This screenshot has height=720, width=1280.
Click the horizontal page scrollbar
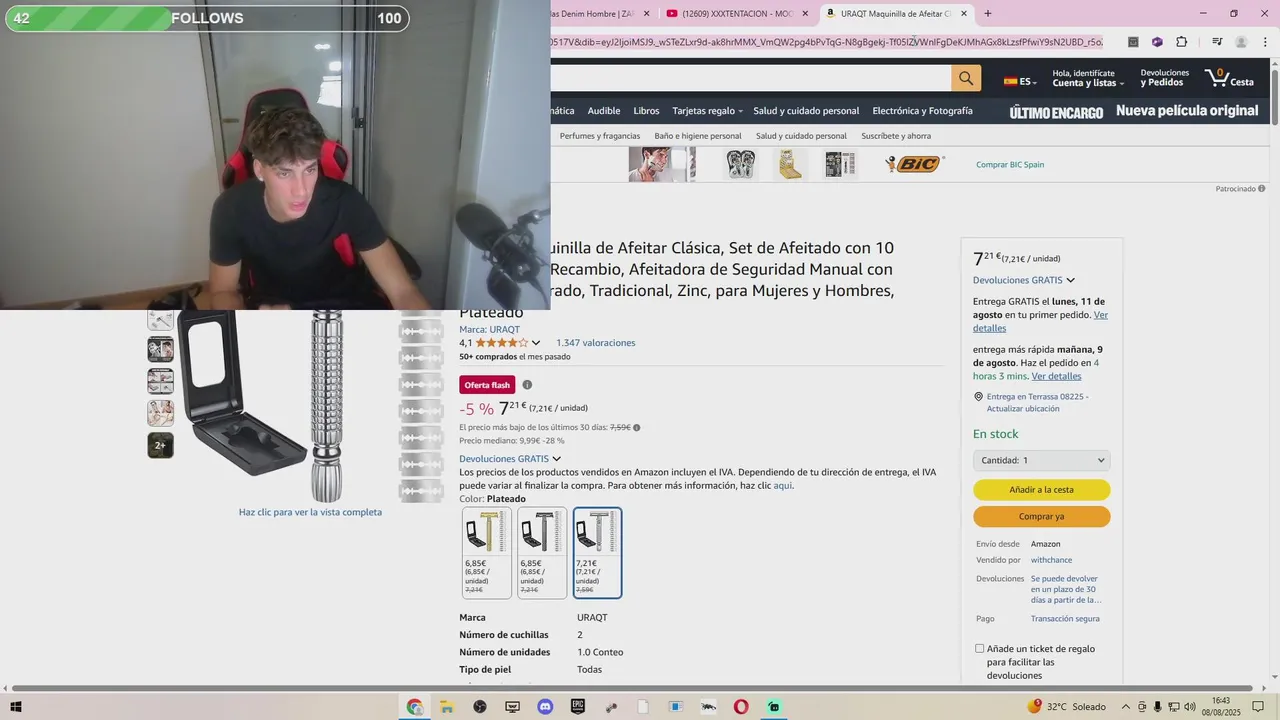tap(632, 688)
